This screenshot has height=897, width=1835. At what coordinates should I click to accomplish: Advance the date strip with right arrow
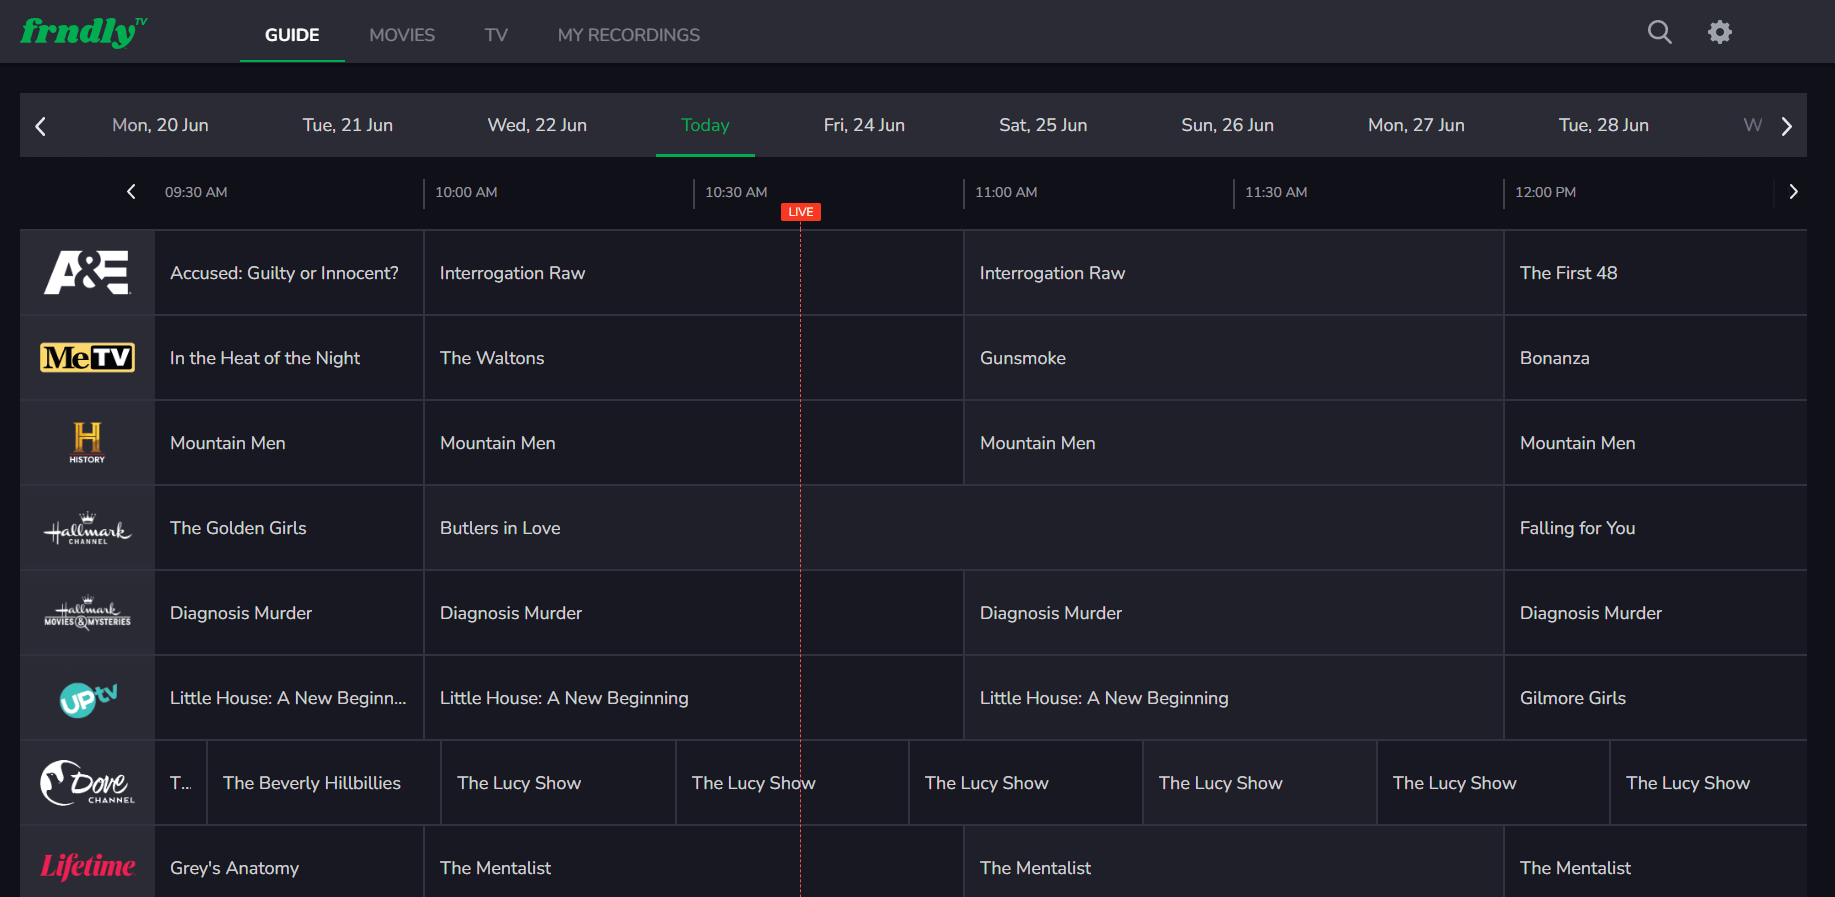coord(1786,126)
